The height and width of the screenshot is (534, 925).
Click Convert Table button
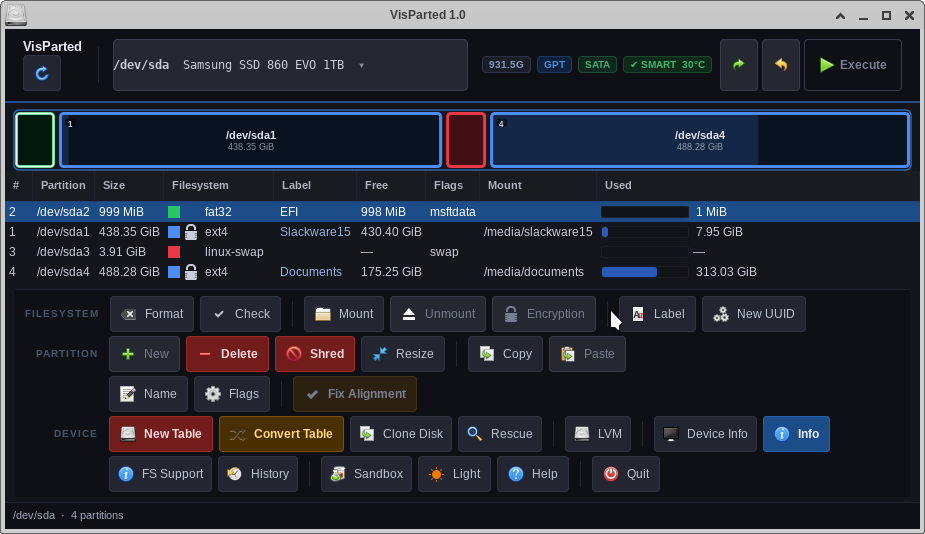pyautogui.click(x=281, y=434)
